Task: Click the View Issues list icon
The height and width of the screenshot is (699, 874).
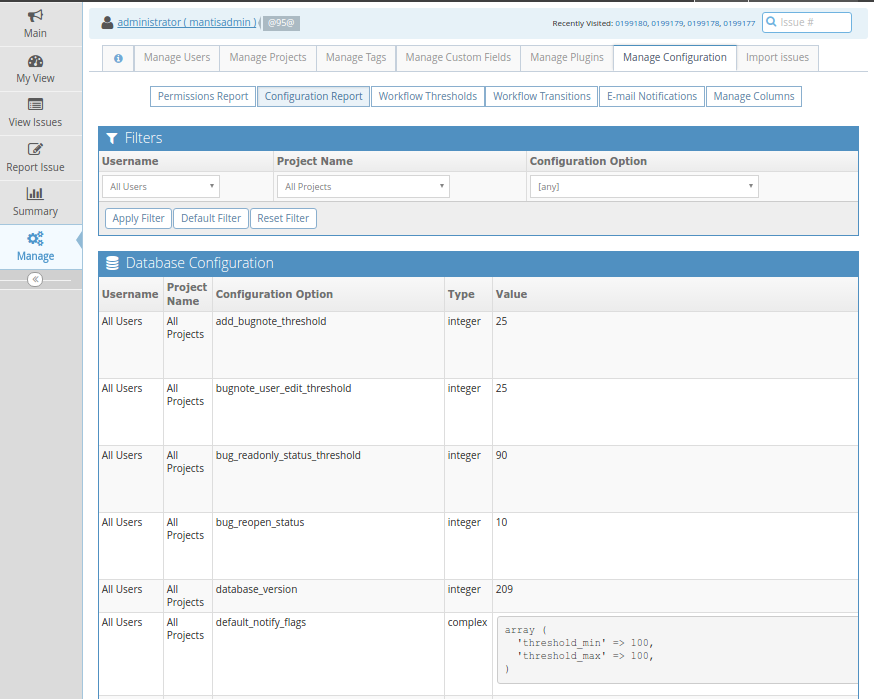Action: coord(35,105)
